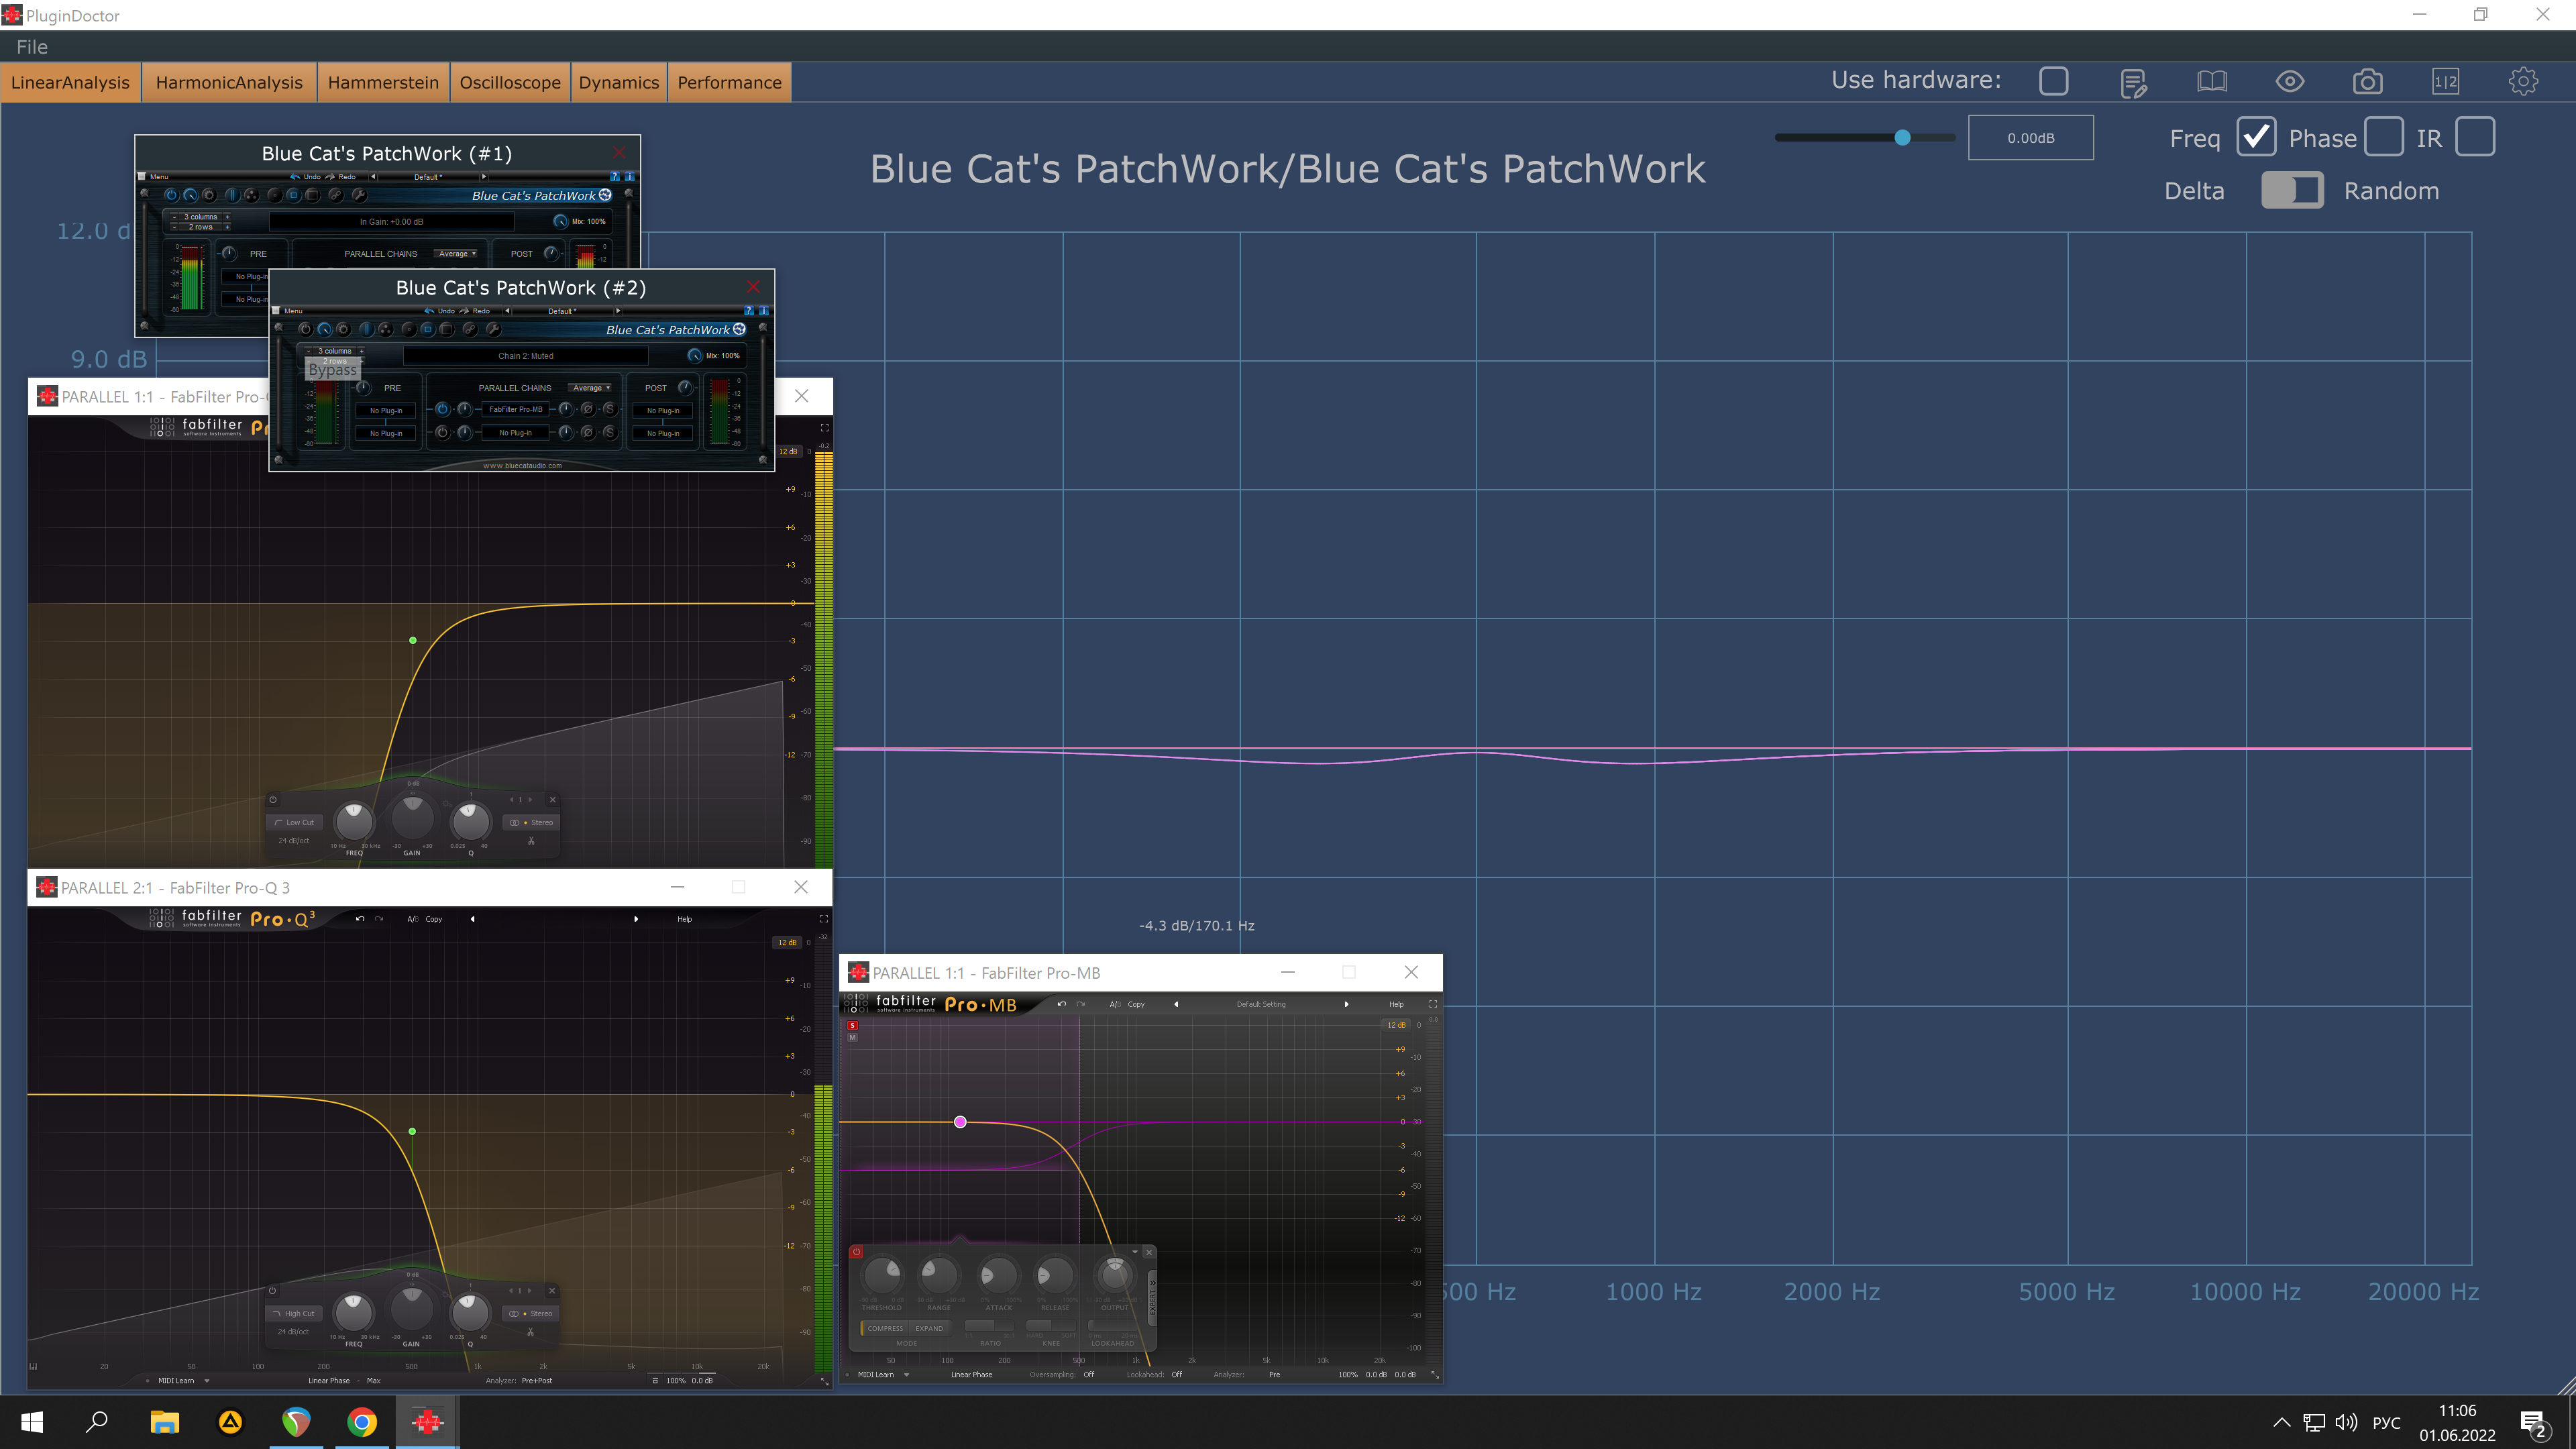Screen dimensions: 2576x1449
Task: Click the eye view icon in top toolbar
Action: click(2290, 82)
